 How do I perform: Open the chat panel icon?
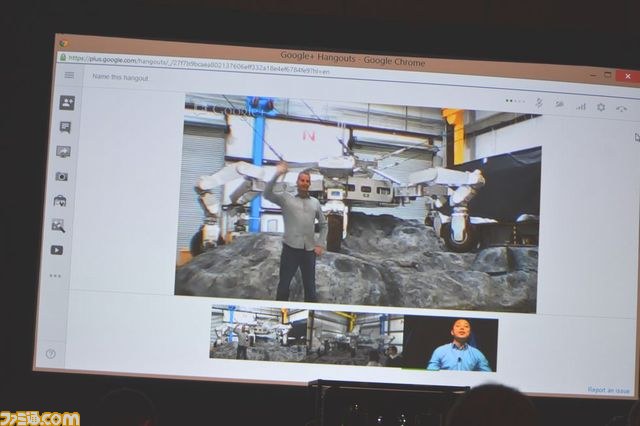click(x=65, y=127)
